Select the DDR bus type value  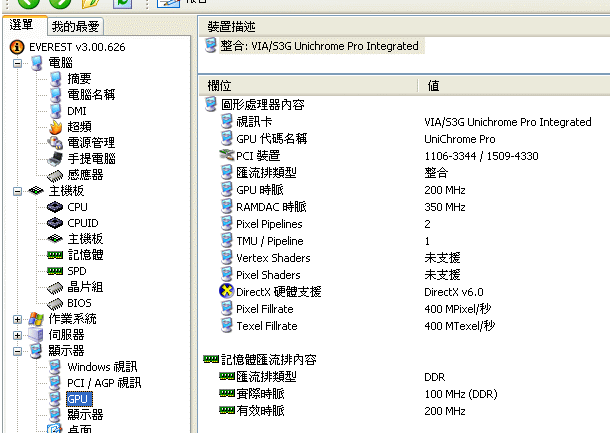tap(435, 377)
